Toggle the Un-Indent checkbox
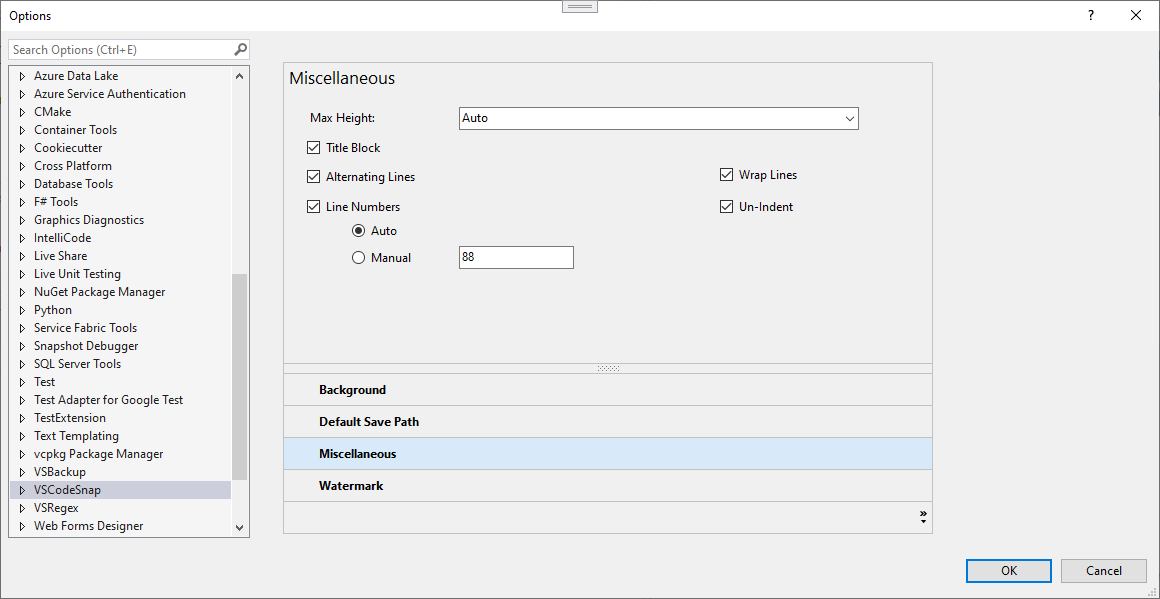 (727, 207)
